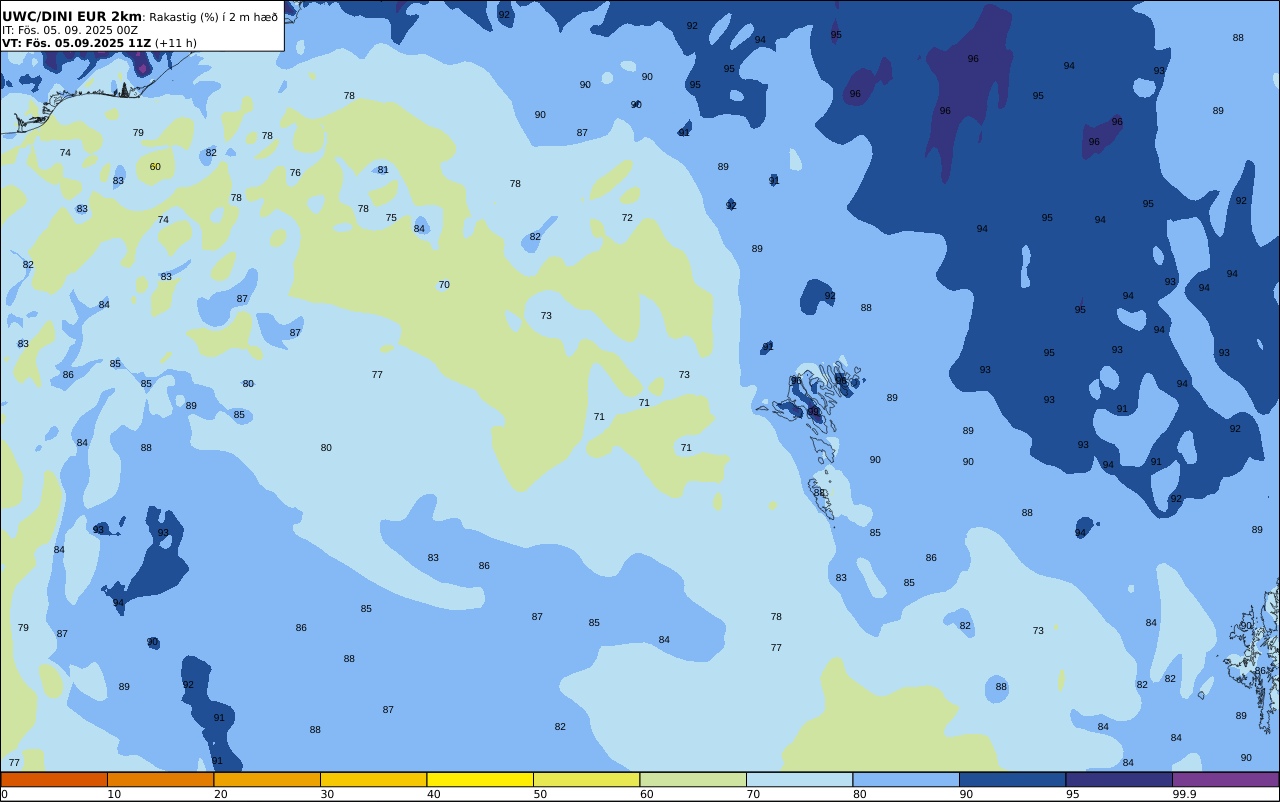1280x802 pixels.
Task: Click the 70–80 pale blue legend swatch
Action: 799,779
